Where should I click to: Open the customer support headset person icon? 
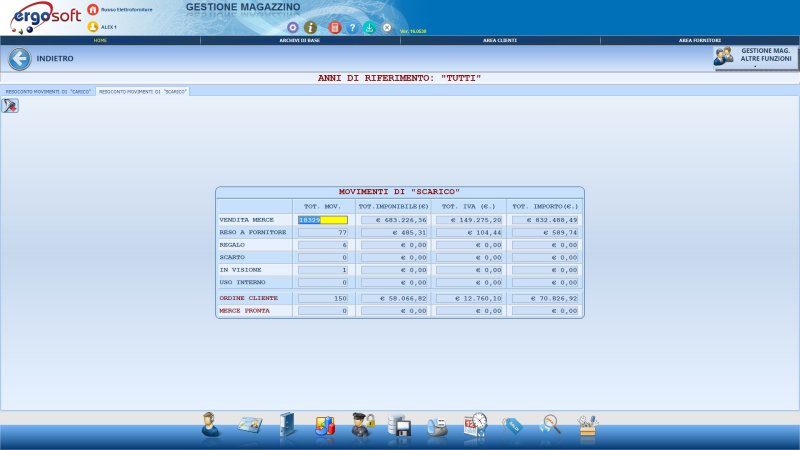(210, 424)
